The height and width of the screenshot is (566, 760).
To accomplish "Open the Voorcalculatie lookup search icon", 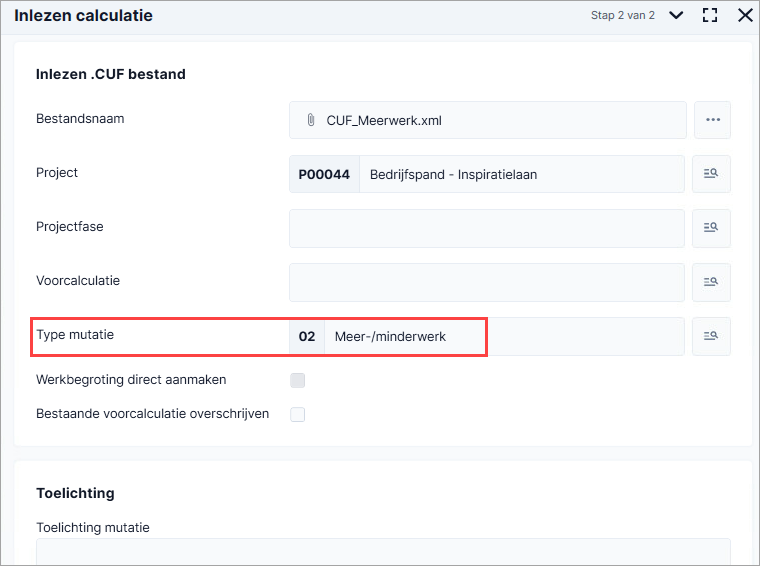I will pyautogui.click(x=711, y=282).
